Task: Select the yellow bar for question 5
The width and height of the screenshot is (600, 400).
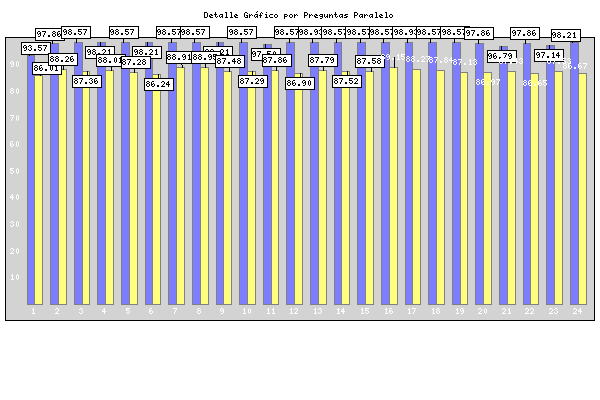Action: point(134,188)
